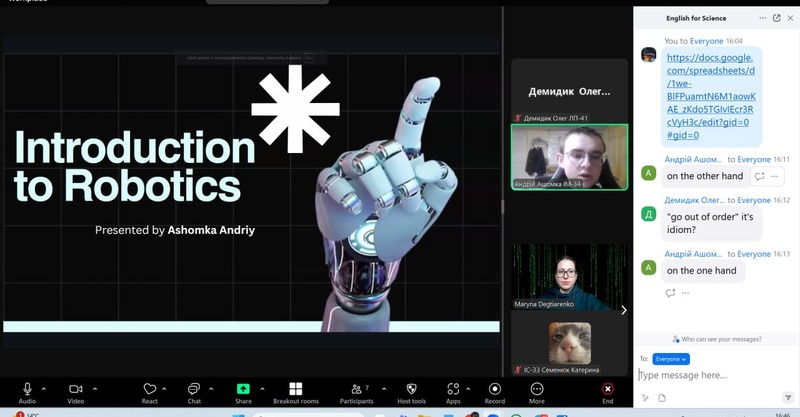800x417 pixels.
Task: Select Maryna Degtiarenko's video tile
Action: pyautogui.click(x=569, y=277)
